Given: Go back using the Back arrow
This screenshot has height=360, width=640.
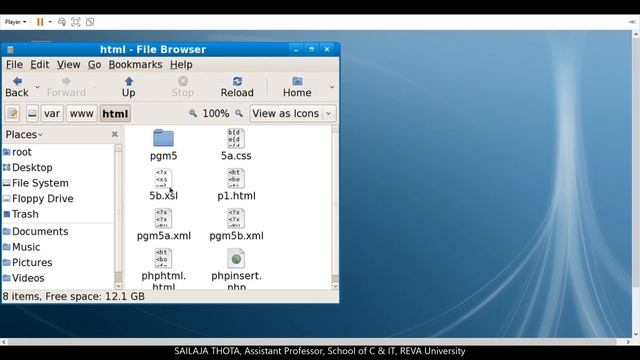Looking at the screenshot, I should pos(17,87).
